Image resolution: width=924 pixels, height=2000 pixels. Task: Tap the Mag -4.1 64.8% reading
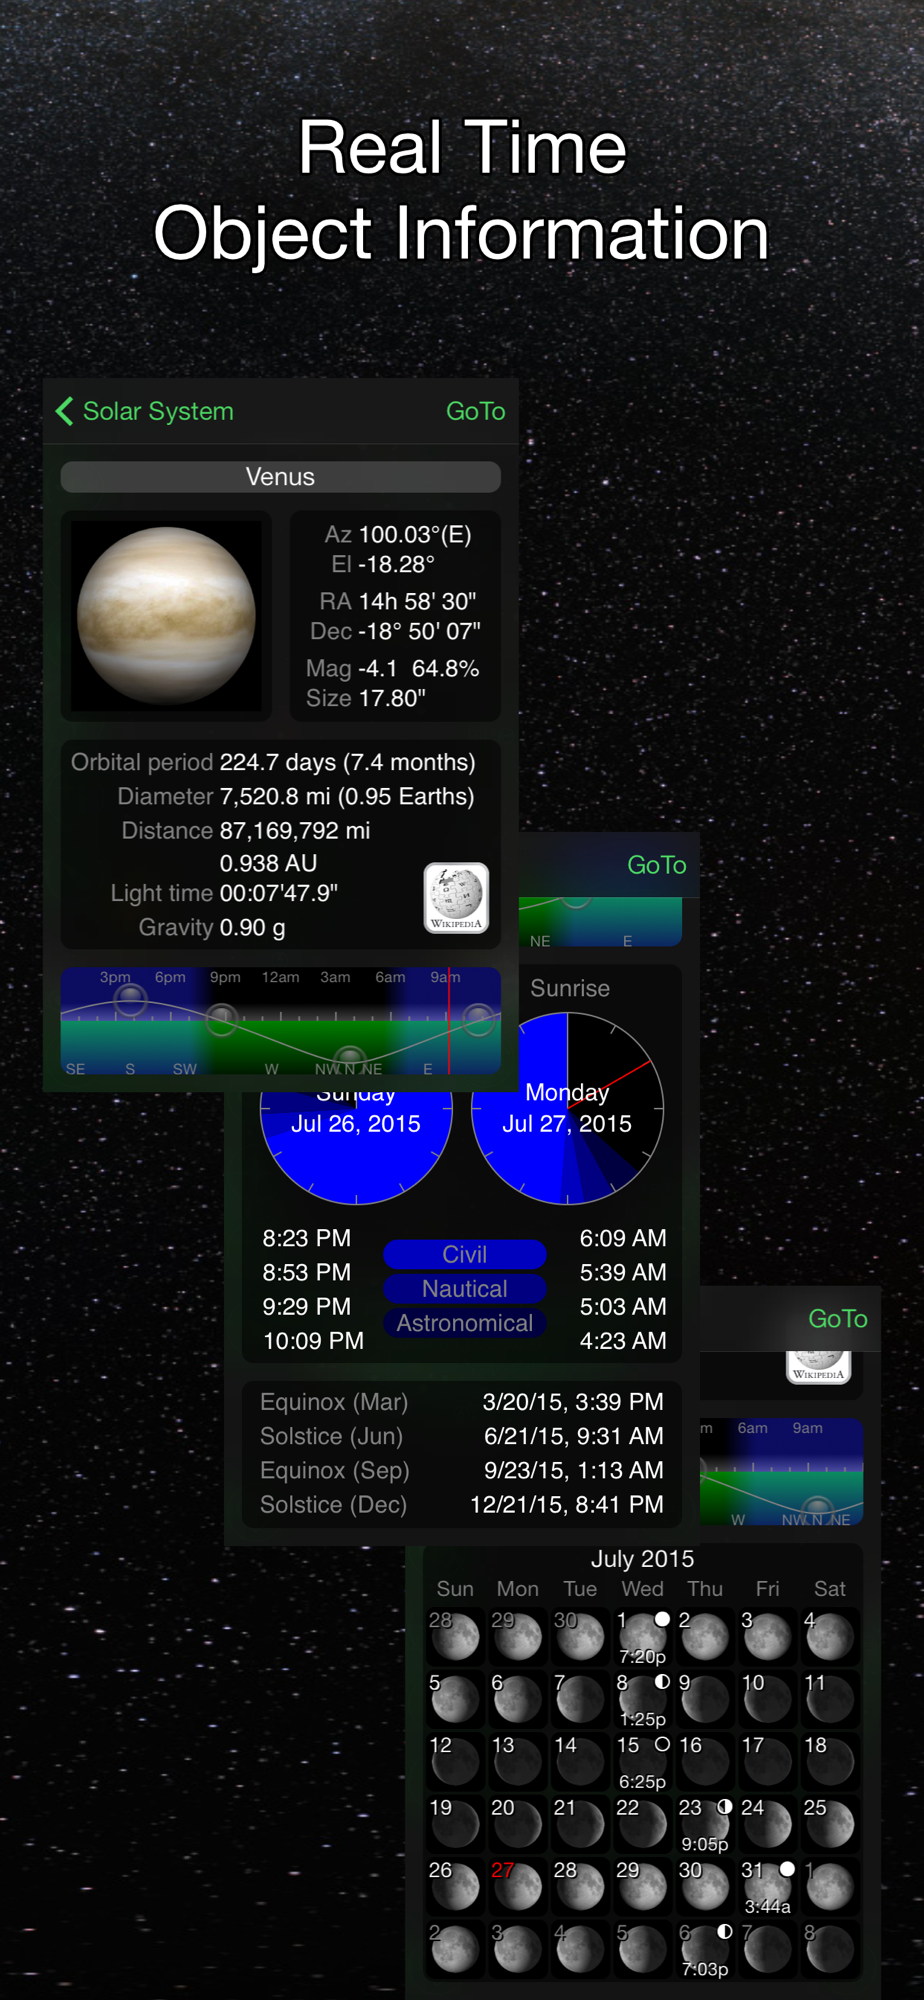392,668
